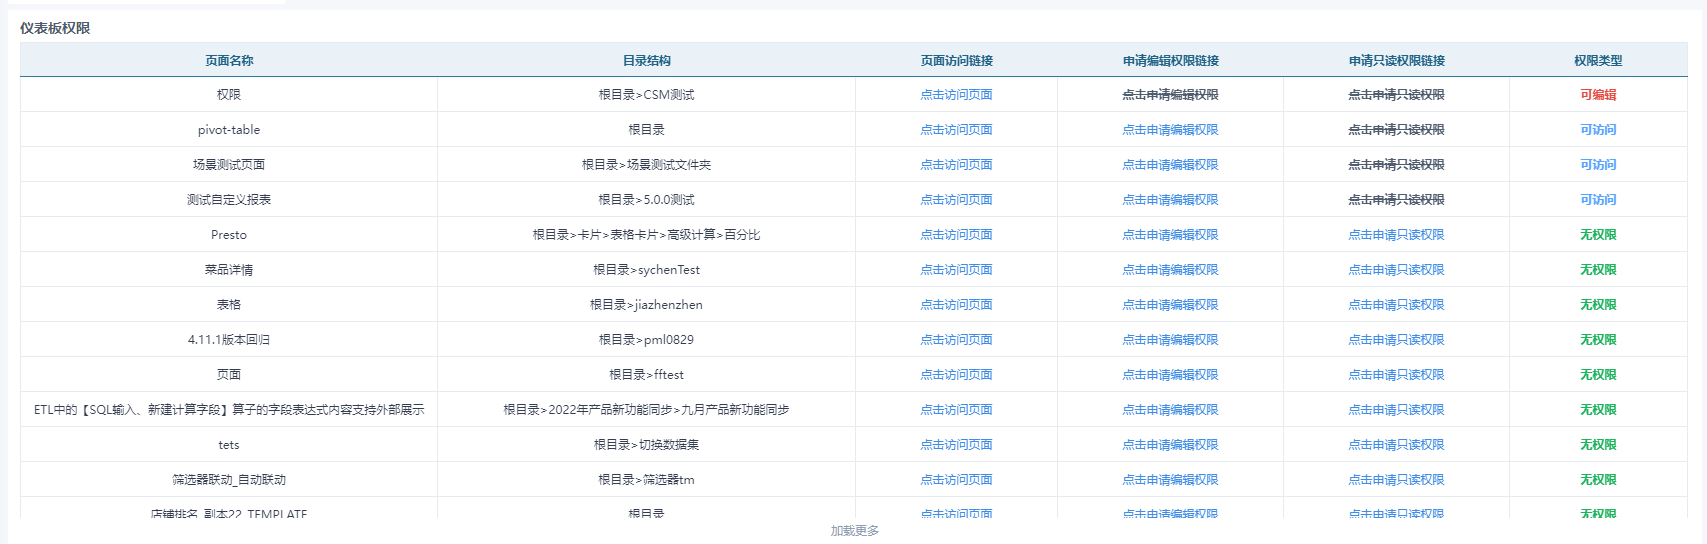Screen dimensions: 1707x544
Task: Visit the 测试自定义报表 page link
Action: [956, 200]
